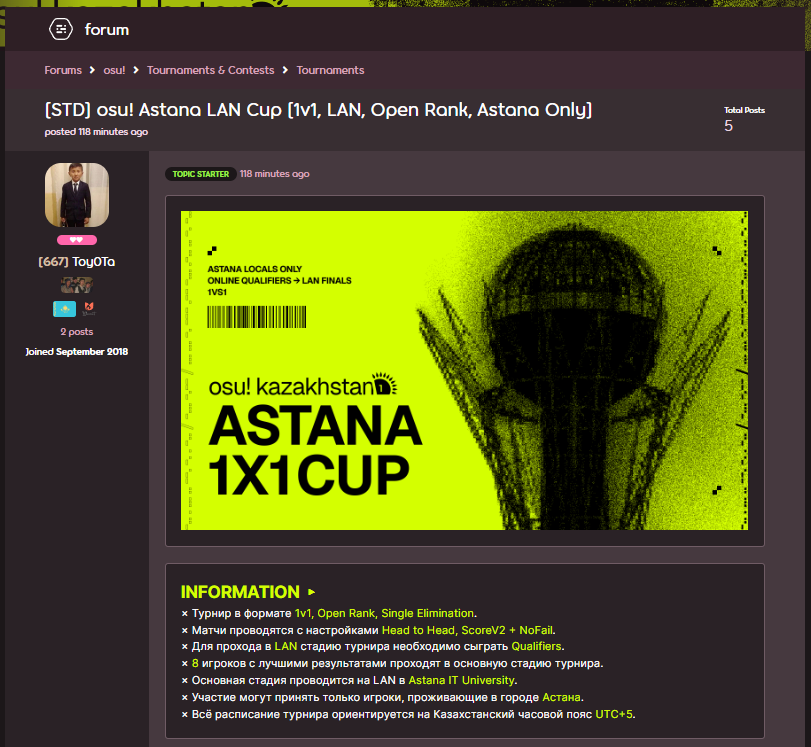Viewport: 811px width, 747px height.
Task: Click the topic title osu! Astana LAN Cup
Action: (318, 110)
